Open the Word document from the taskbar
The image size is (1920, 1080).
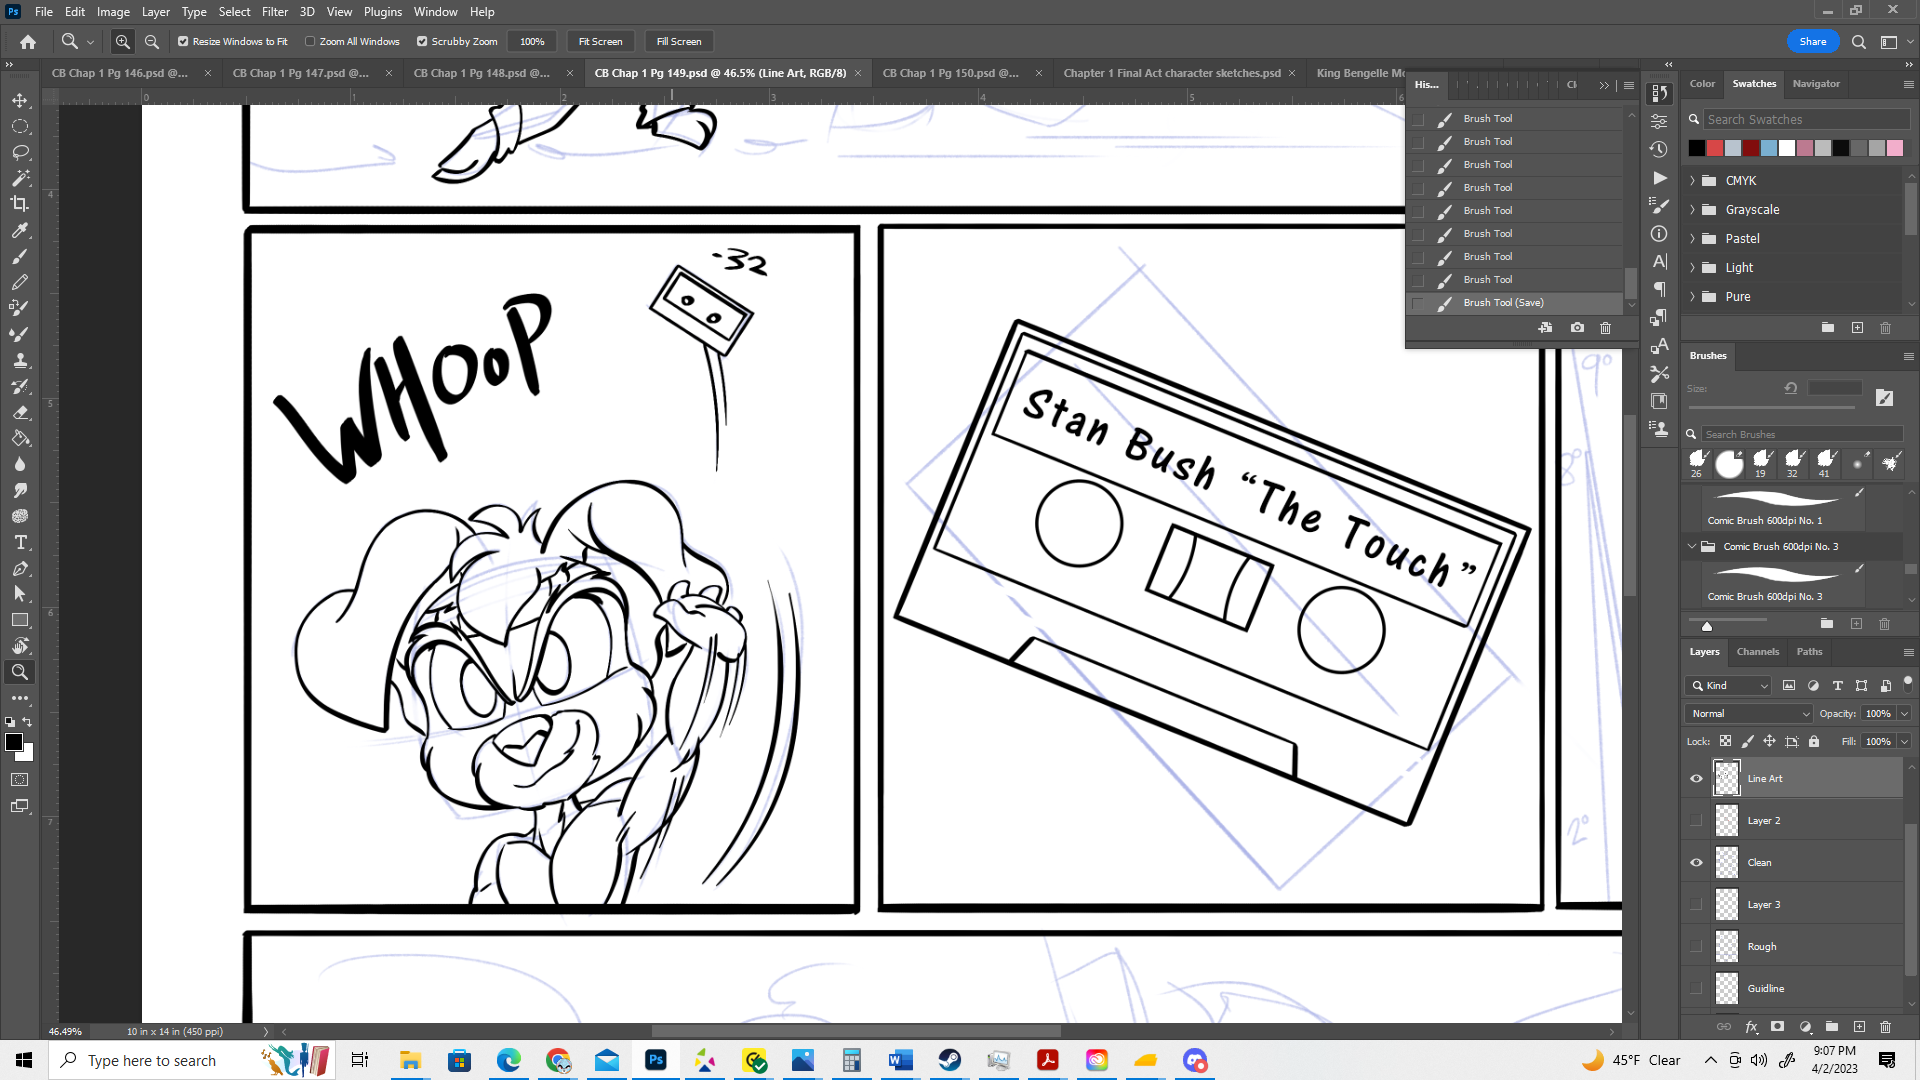[899, 1059]
